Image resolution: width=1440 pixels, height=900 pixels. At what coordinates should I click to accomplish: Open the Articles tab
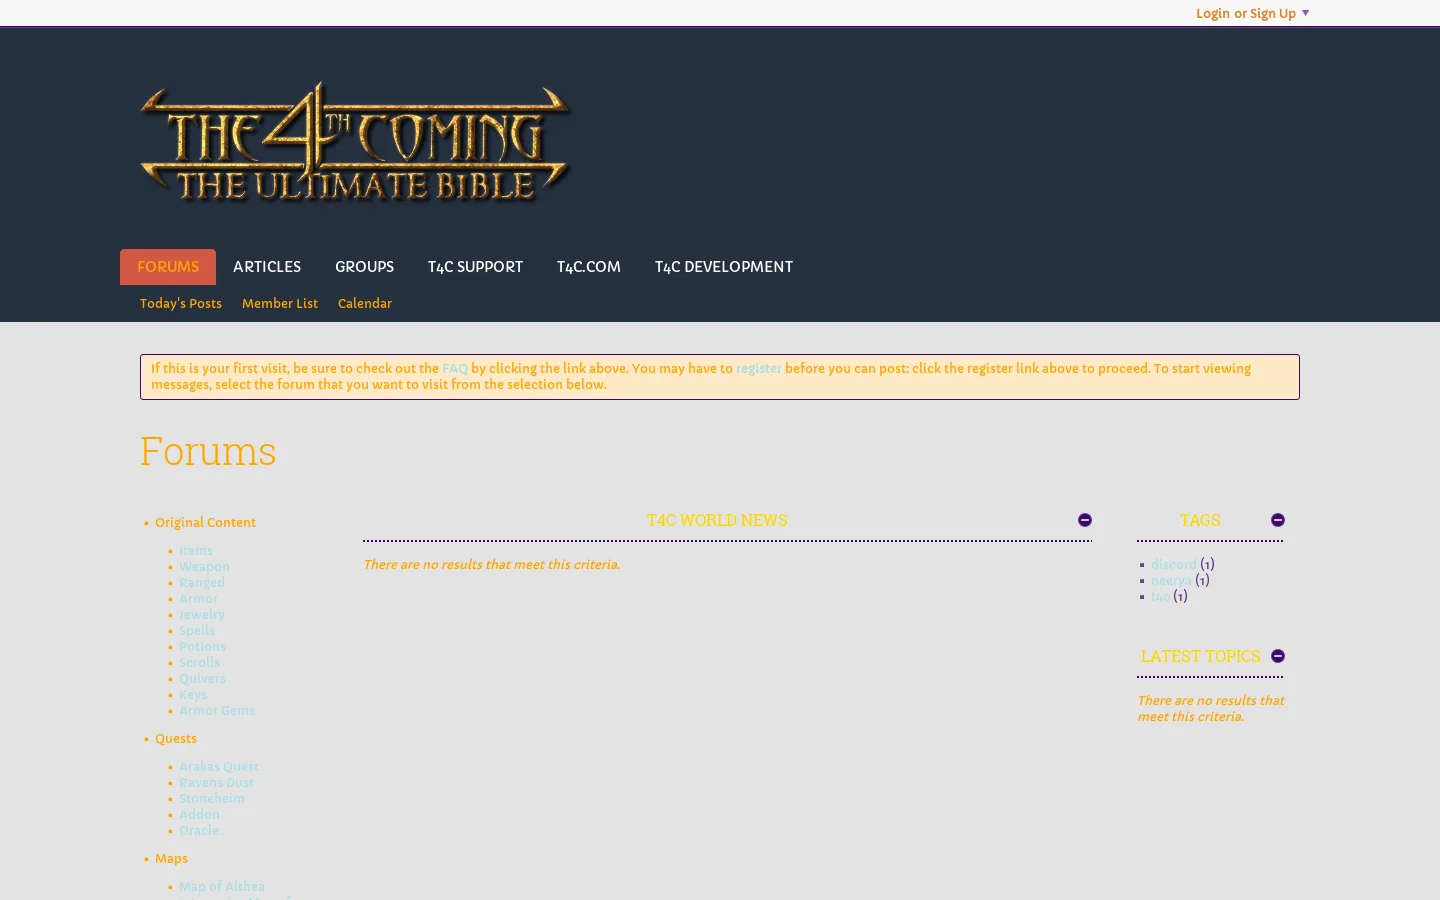267,267
